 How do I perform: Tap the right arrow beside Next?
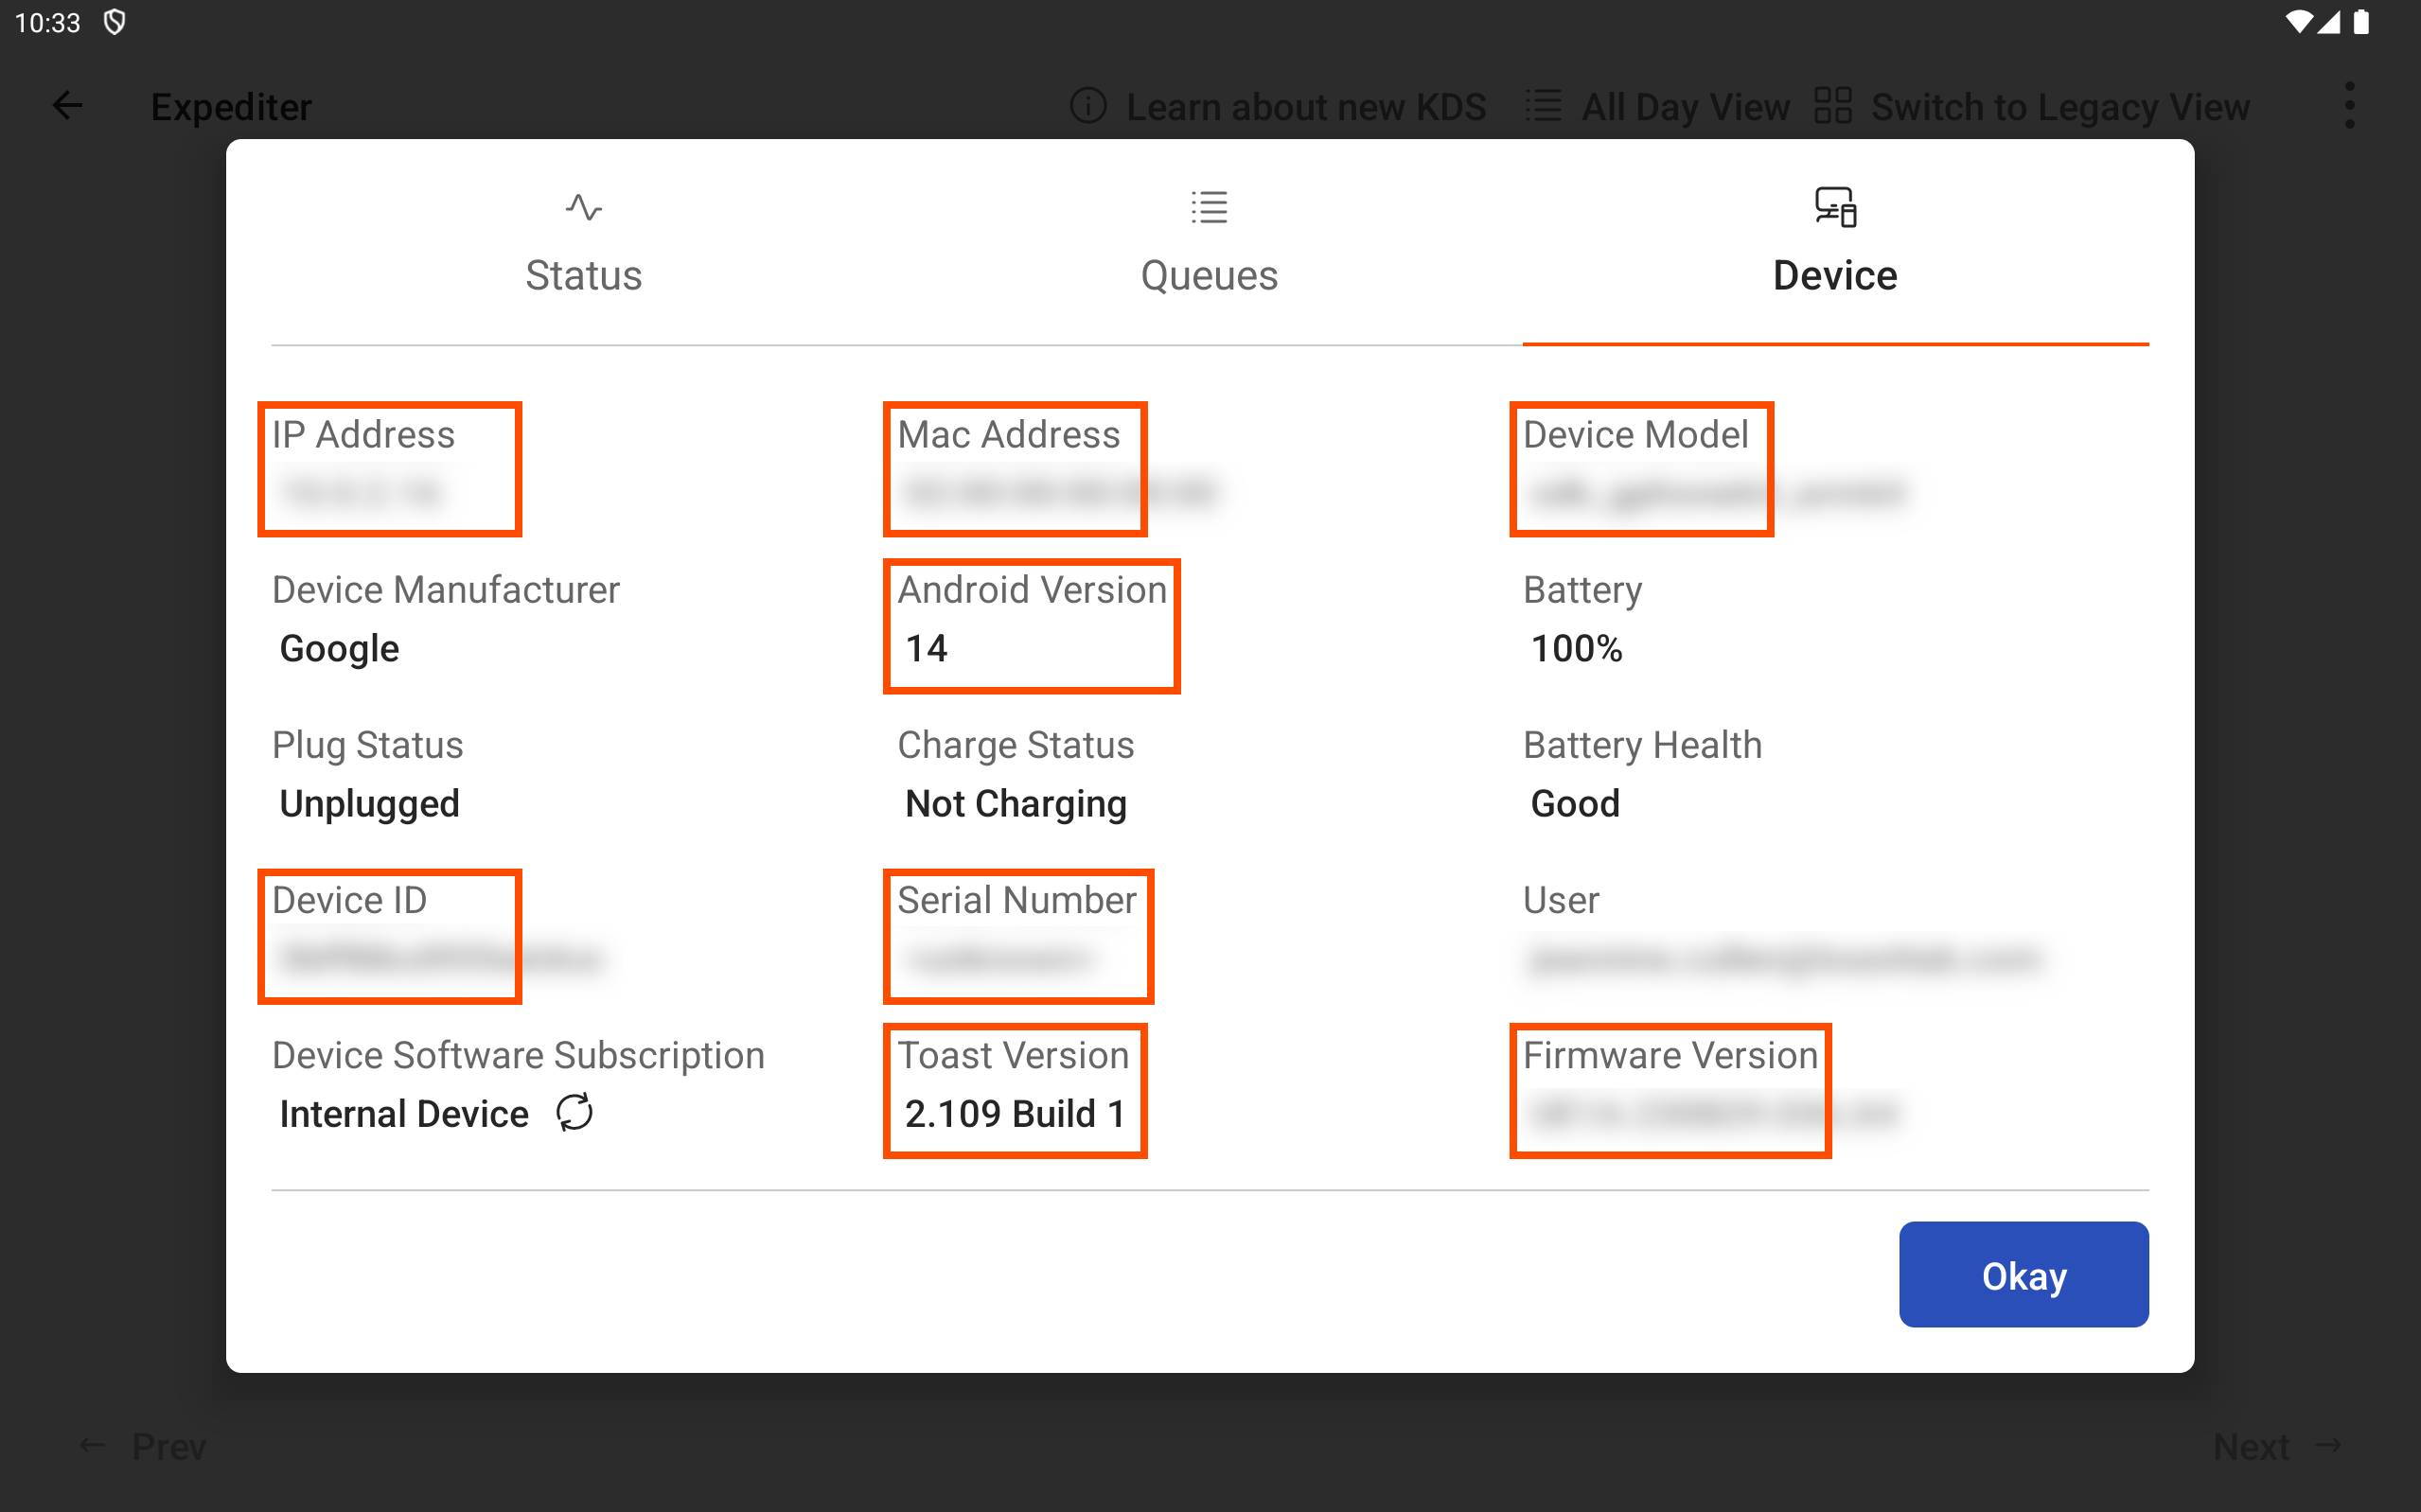coord(2329,1445)
